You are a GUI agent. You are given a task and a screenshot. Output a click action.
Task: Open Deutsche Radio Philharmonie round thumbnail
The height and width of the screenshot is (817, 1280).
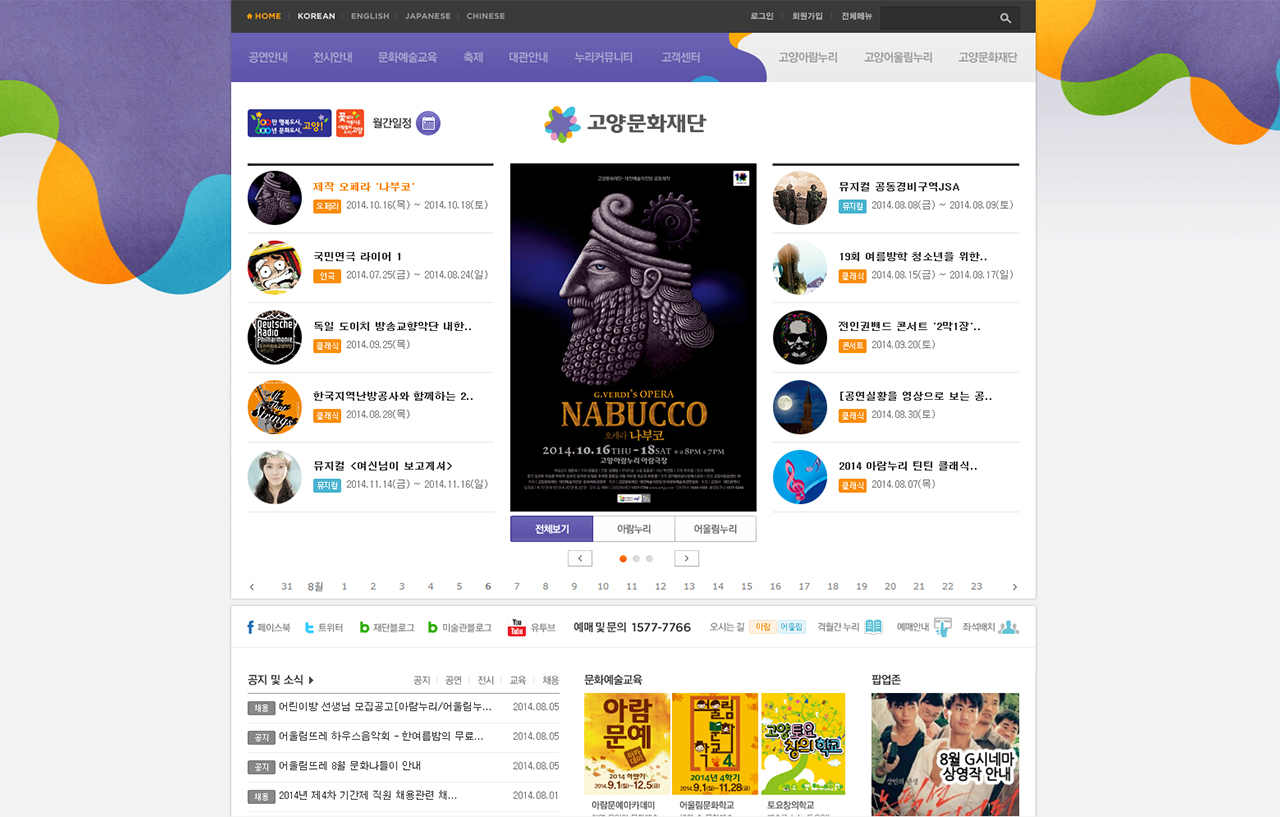coord(274,337)
